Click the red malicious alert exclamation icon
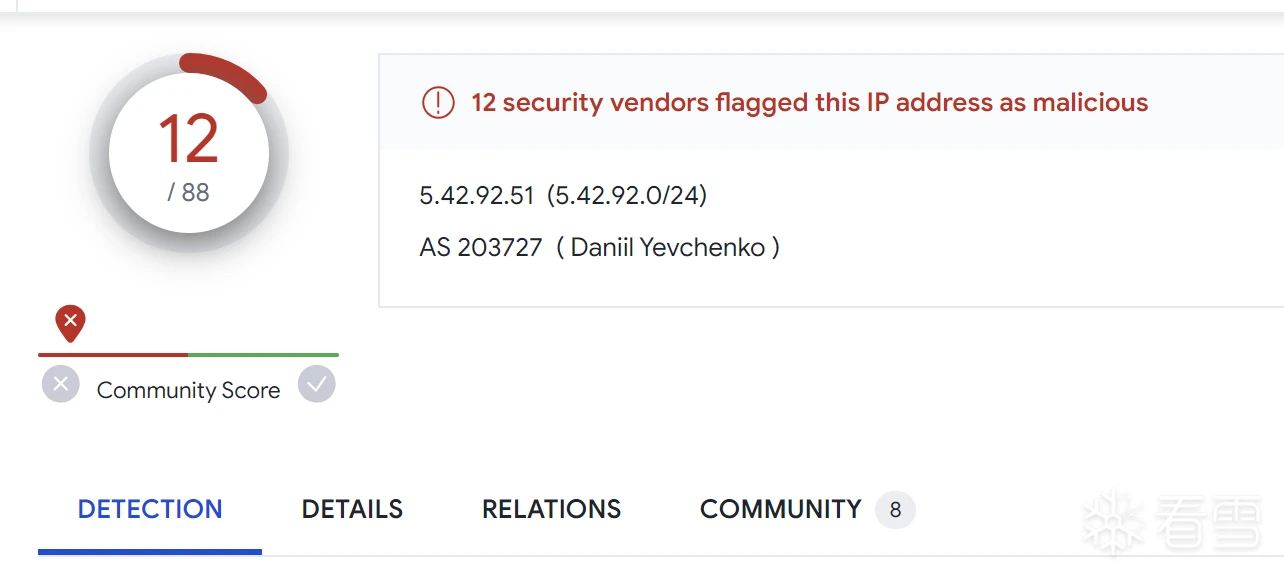The height and width of the screenshot is (582, 1284). (438, 102)
